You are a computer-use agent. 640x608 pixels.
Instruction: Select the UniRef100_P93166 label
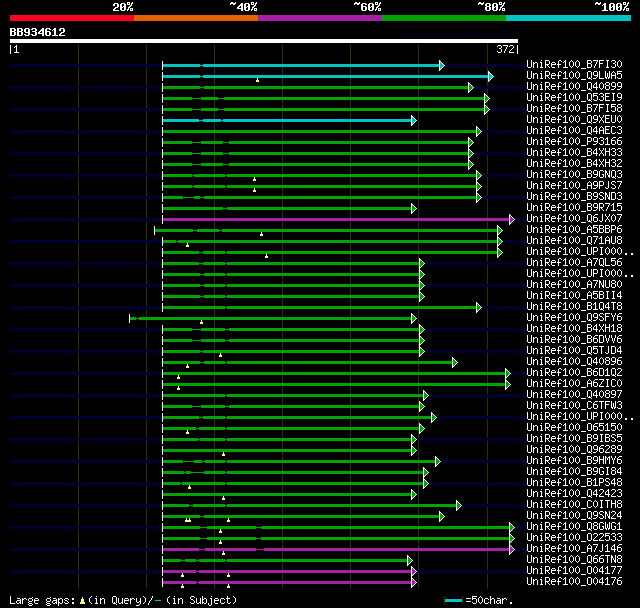tap(574, 142)
